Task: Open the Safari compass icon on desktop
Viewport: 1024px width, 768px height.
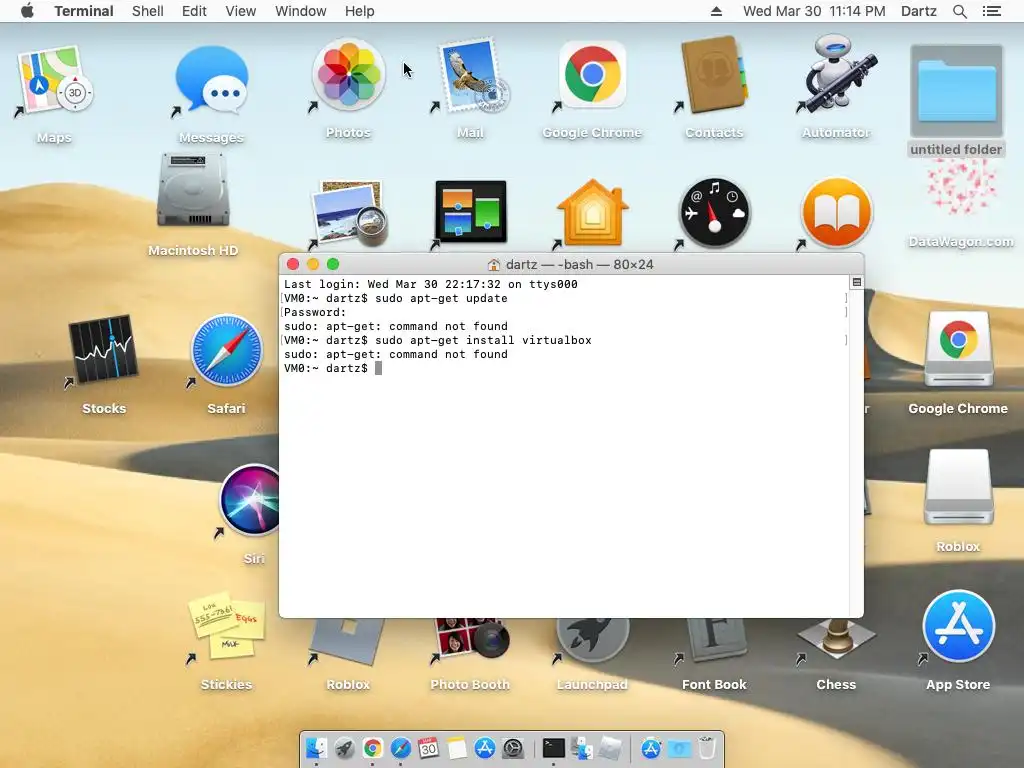Action: (226, 350)
